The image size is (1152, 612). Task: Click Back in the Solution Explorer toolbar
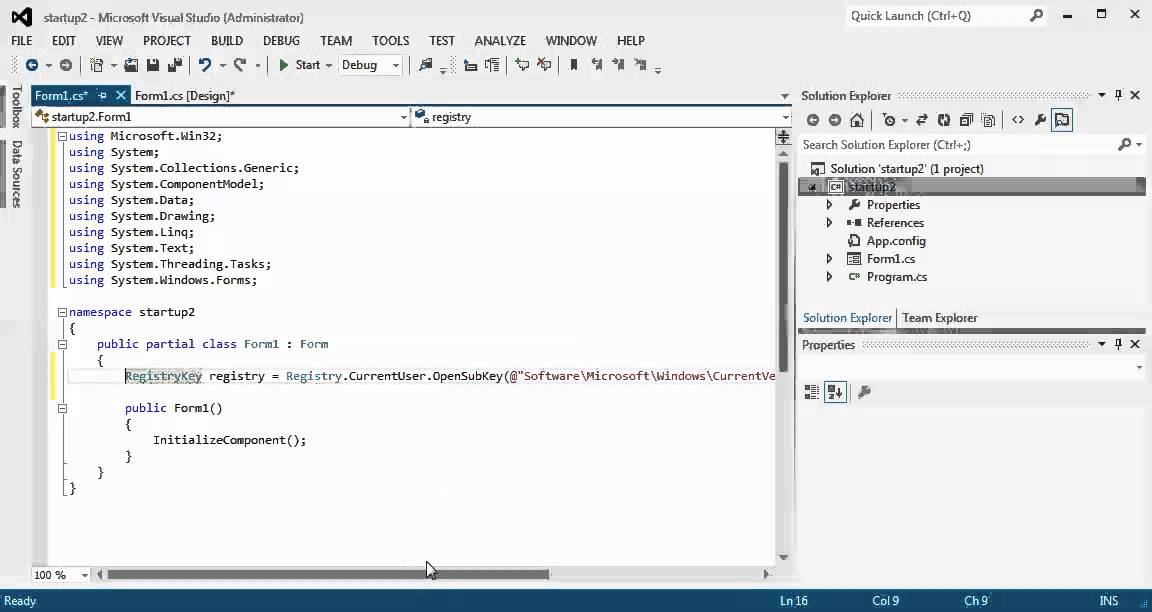pyautogui.click(x=813, y=120)
